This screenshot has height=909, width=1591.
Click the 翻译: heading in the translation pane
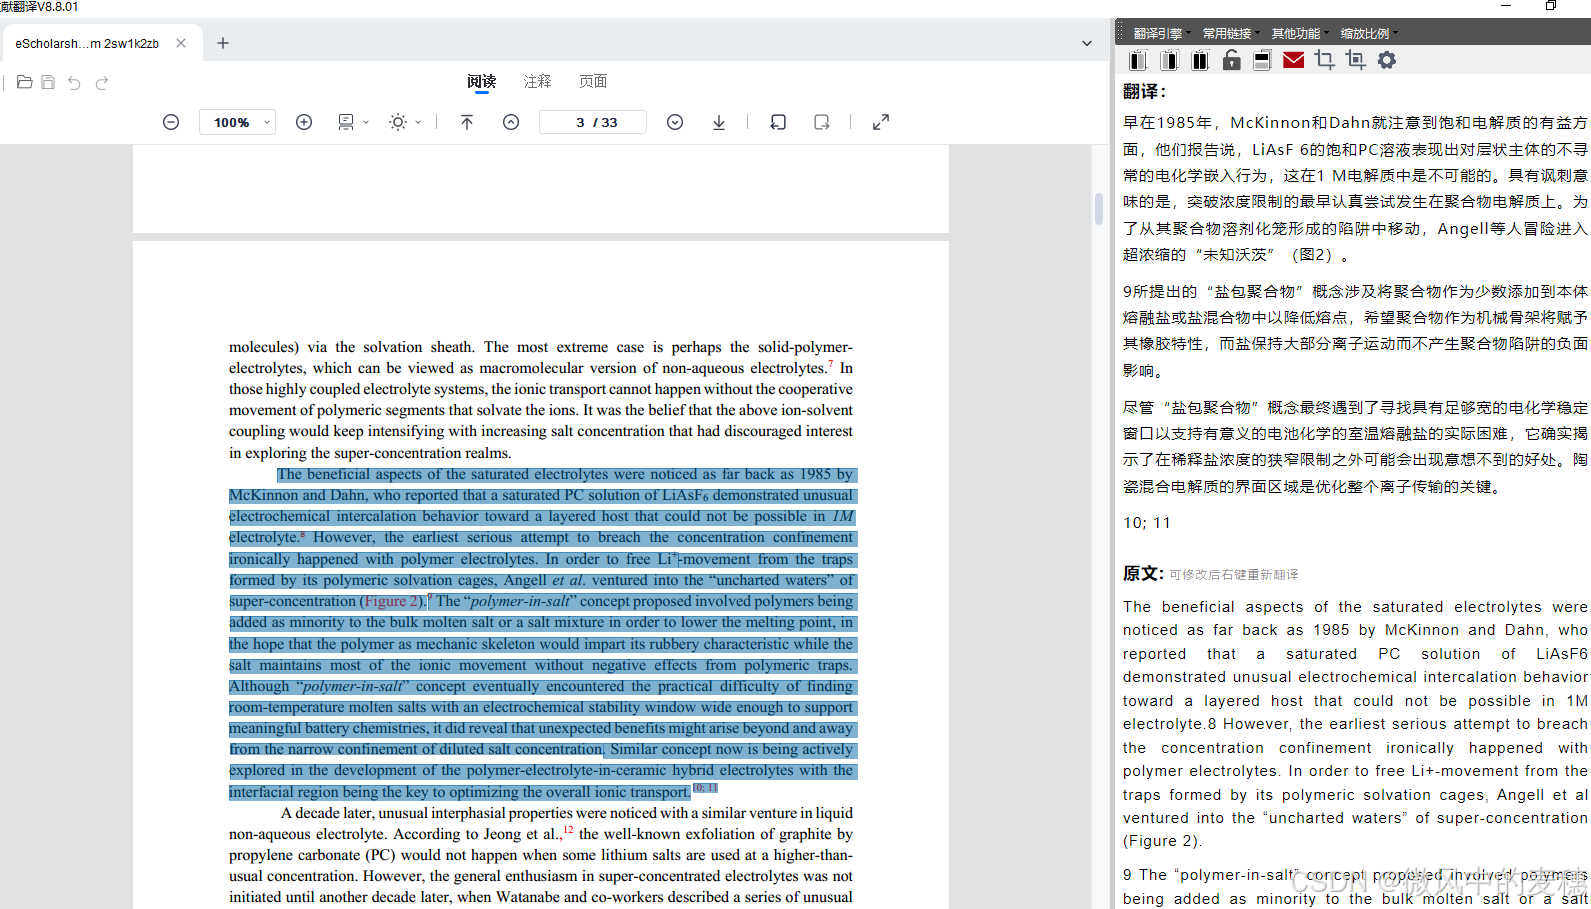(x=1144, y=91)
